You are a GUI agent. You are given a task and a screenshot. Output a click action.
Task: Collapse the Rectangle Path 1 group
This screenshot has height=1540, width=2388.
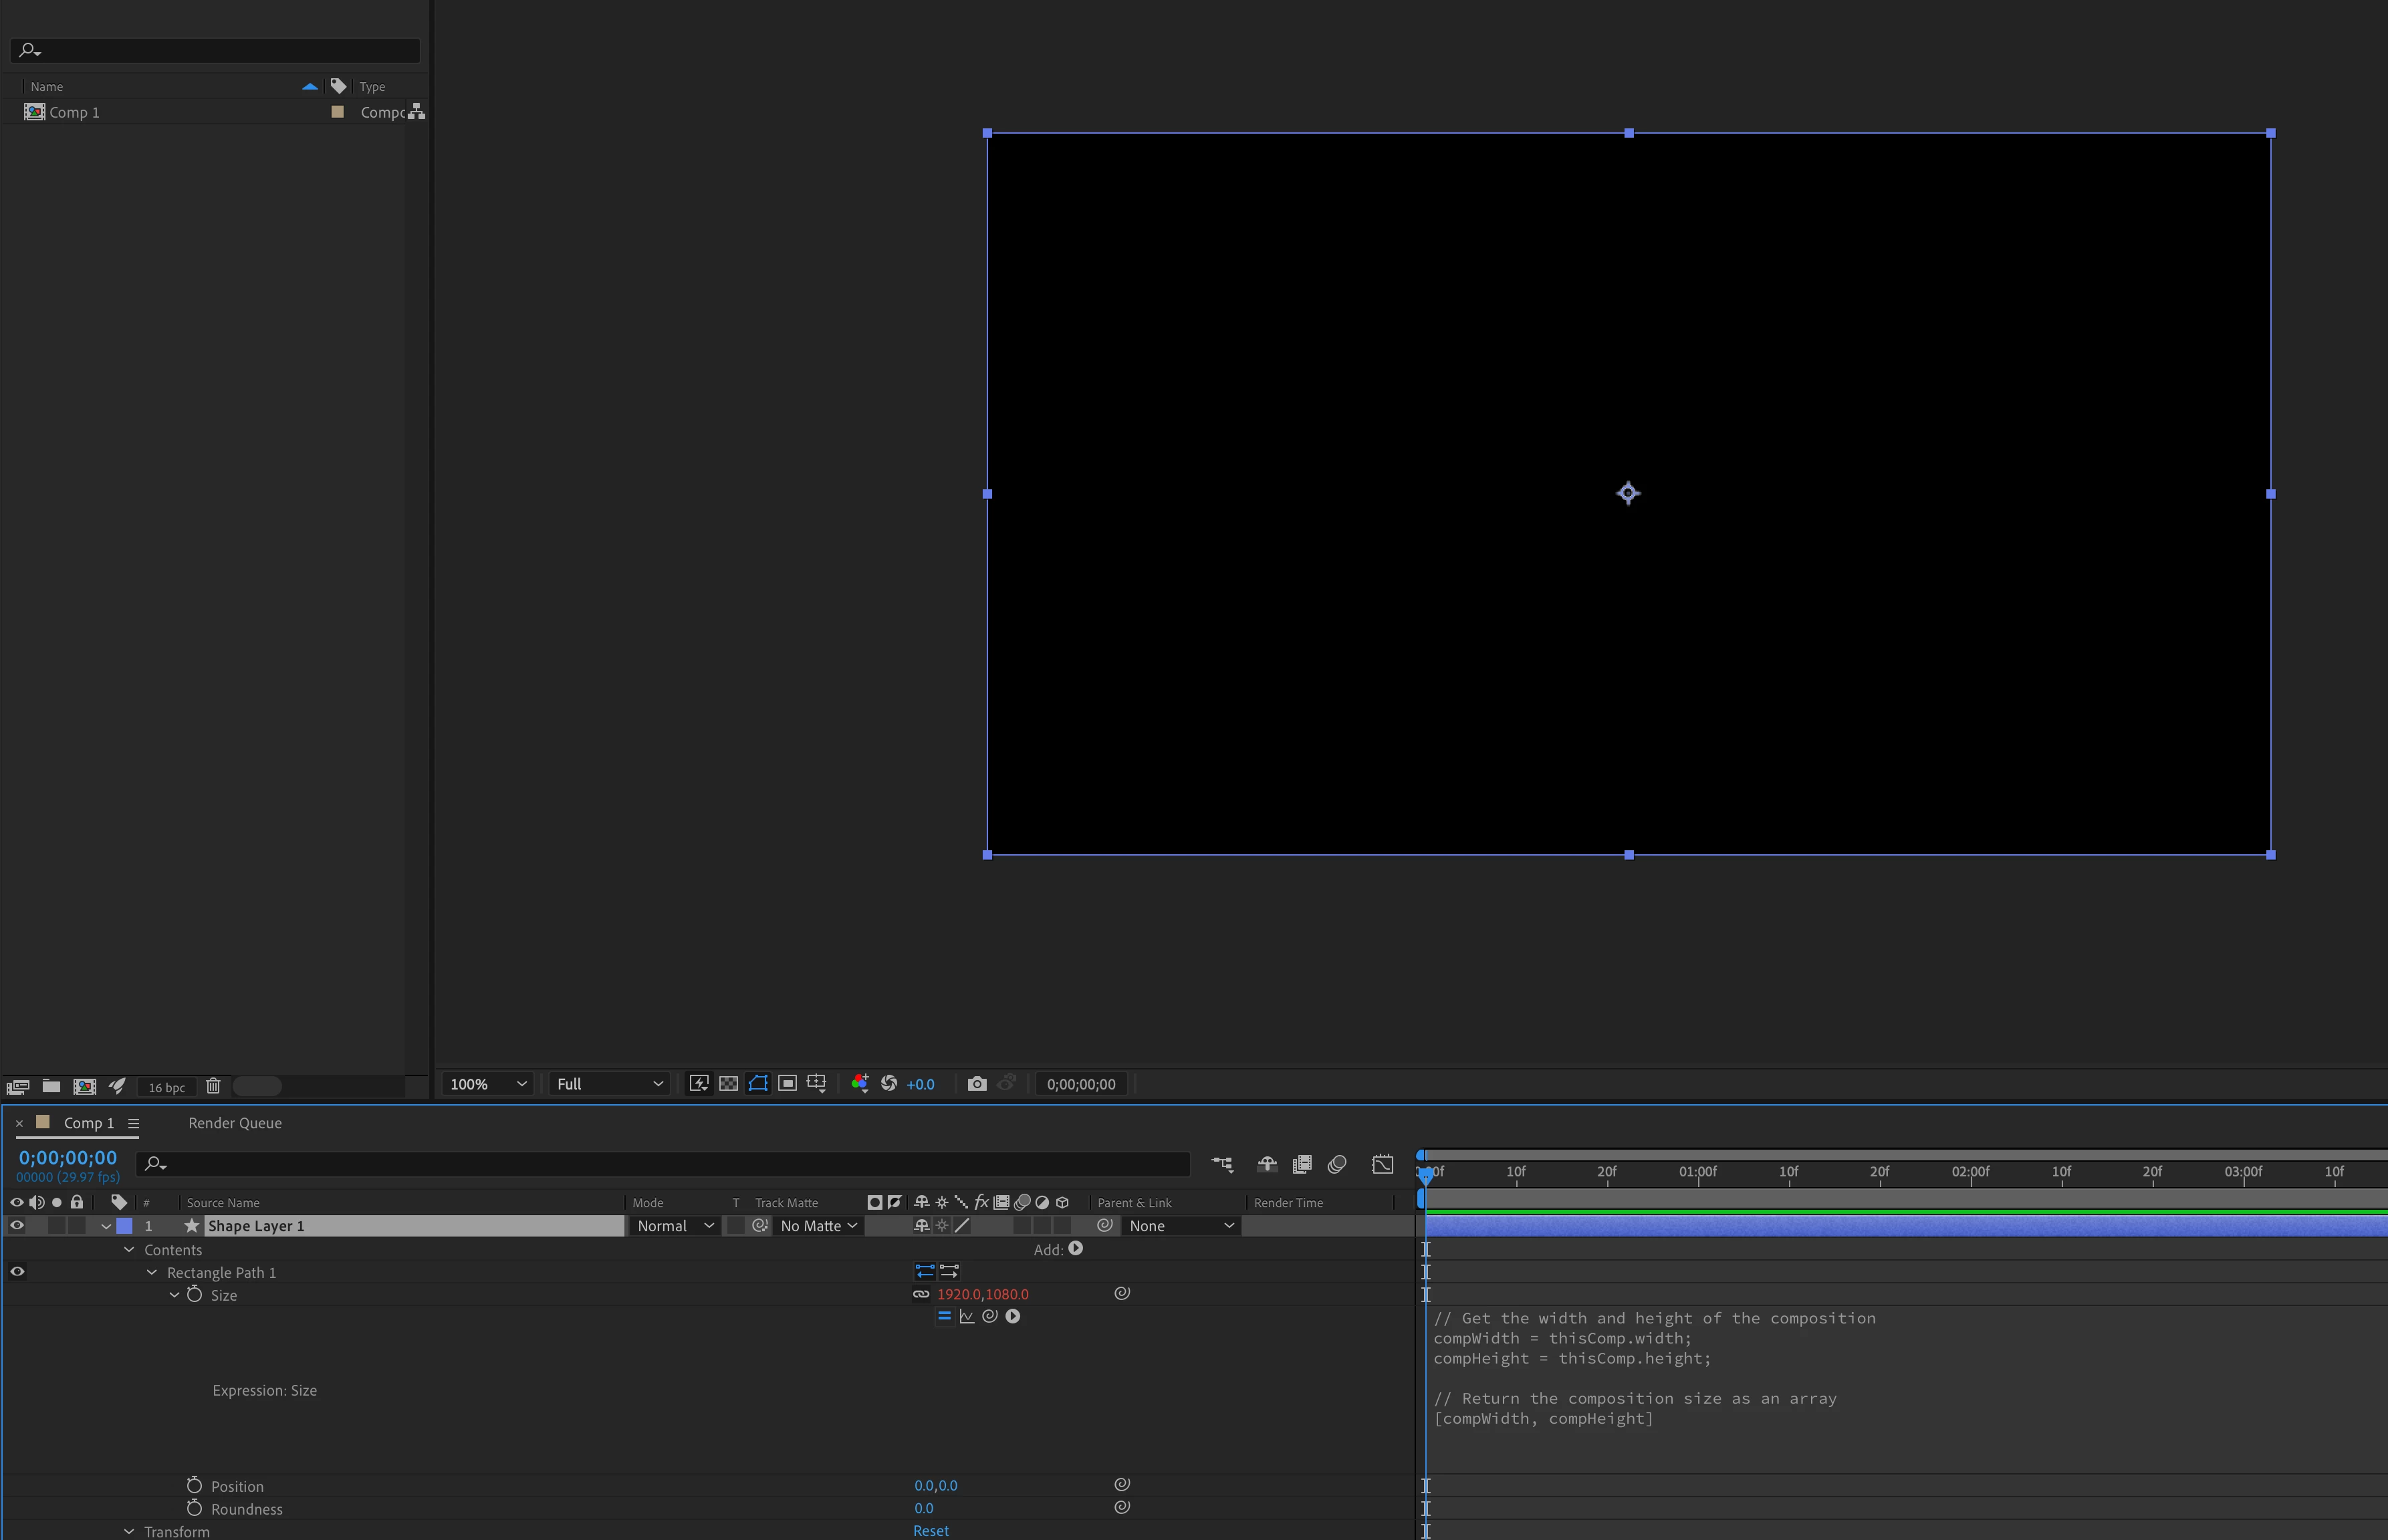coord(152,1273)
